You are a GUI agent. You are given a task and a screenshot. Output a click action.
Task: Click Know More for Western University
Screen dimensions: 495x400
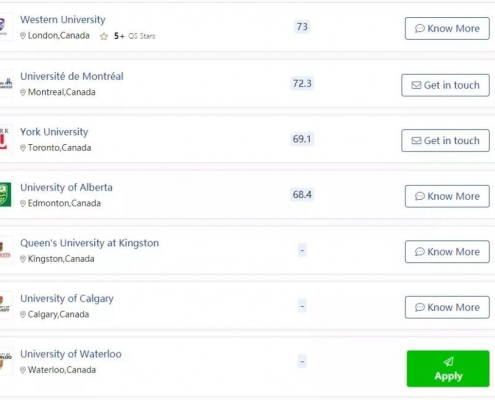tap(447, 28)
